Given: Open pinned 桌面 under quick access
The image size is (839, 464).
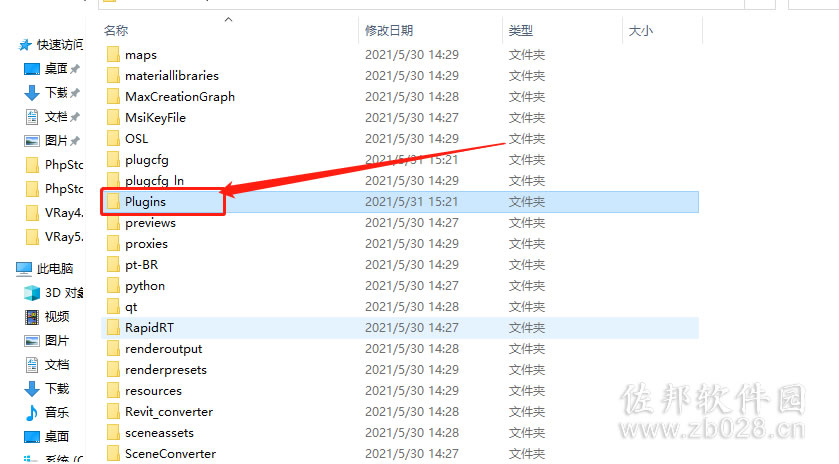Looking at the screenshot, I should pyautogui.click(x=56, y=69).
